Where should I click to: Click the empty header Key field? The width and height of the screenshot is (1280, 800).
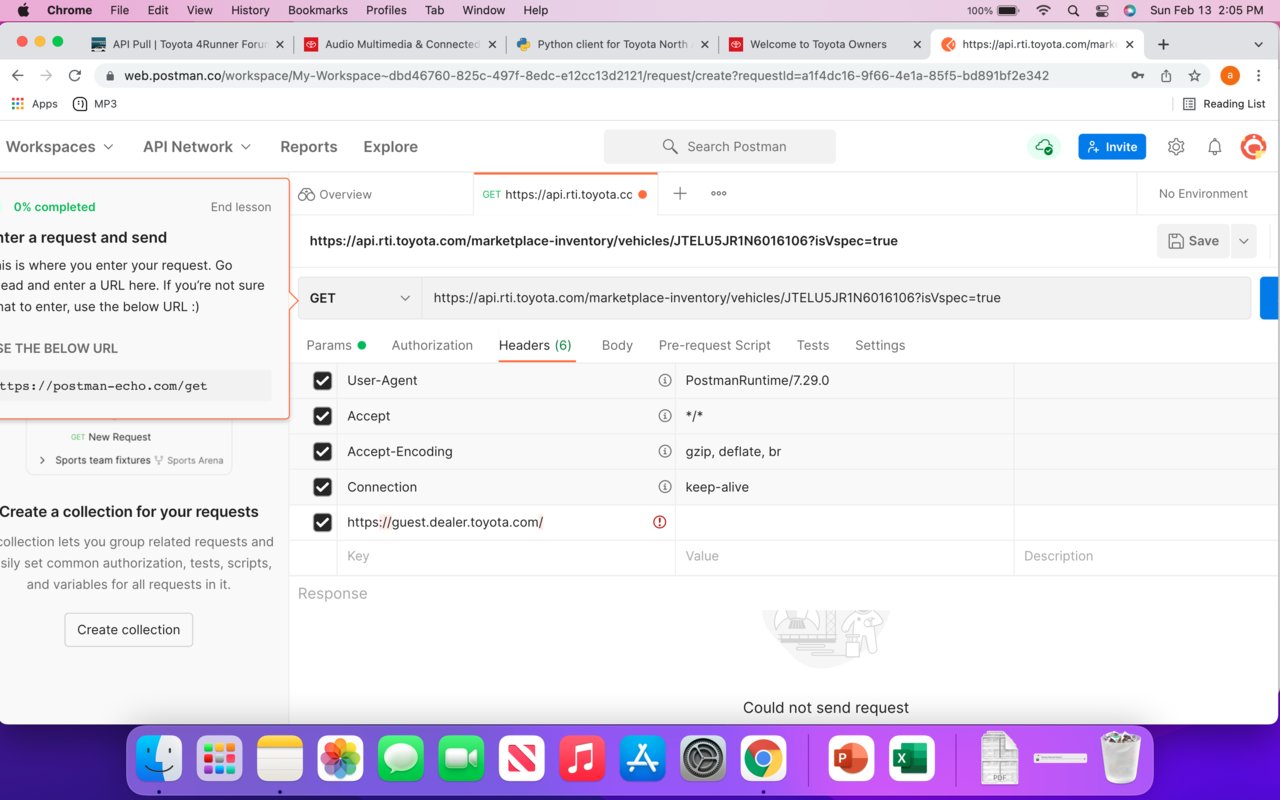click(x=506, y=556)
